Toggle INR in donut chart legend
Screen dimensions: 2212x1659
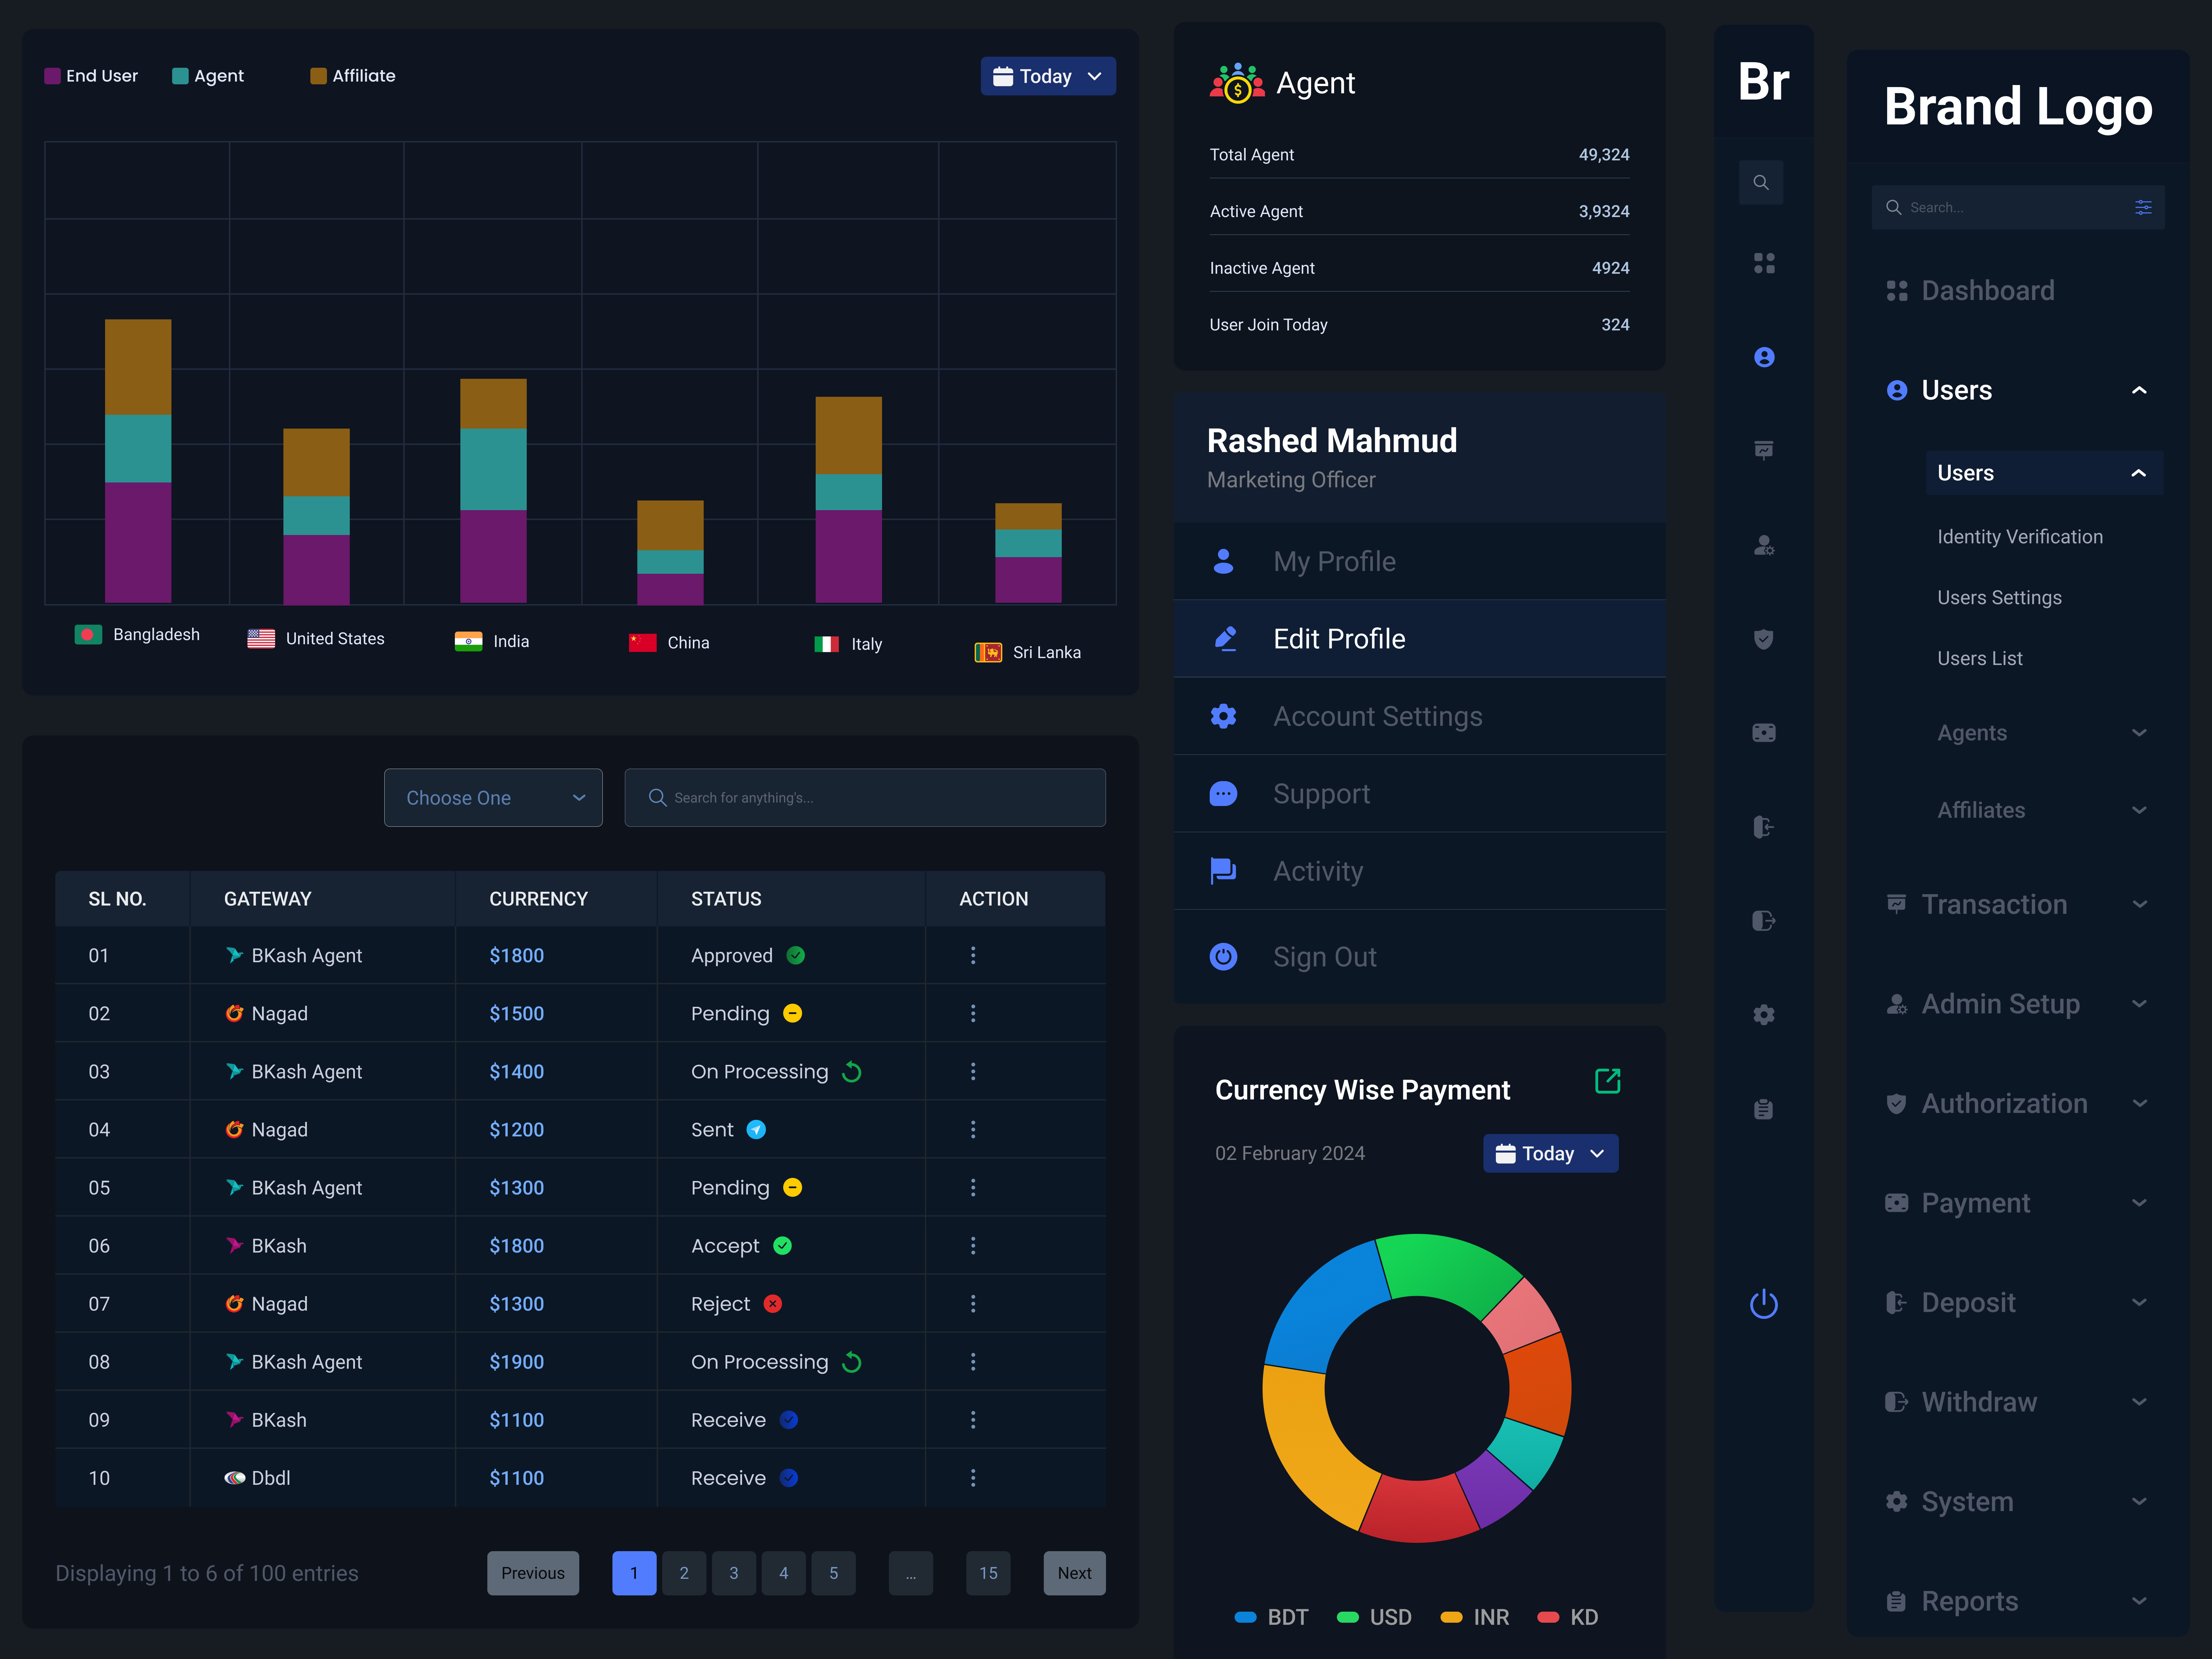click(x=1475, y=1617)
